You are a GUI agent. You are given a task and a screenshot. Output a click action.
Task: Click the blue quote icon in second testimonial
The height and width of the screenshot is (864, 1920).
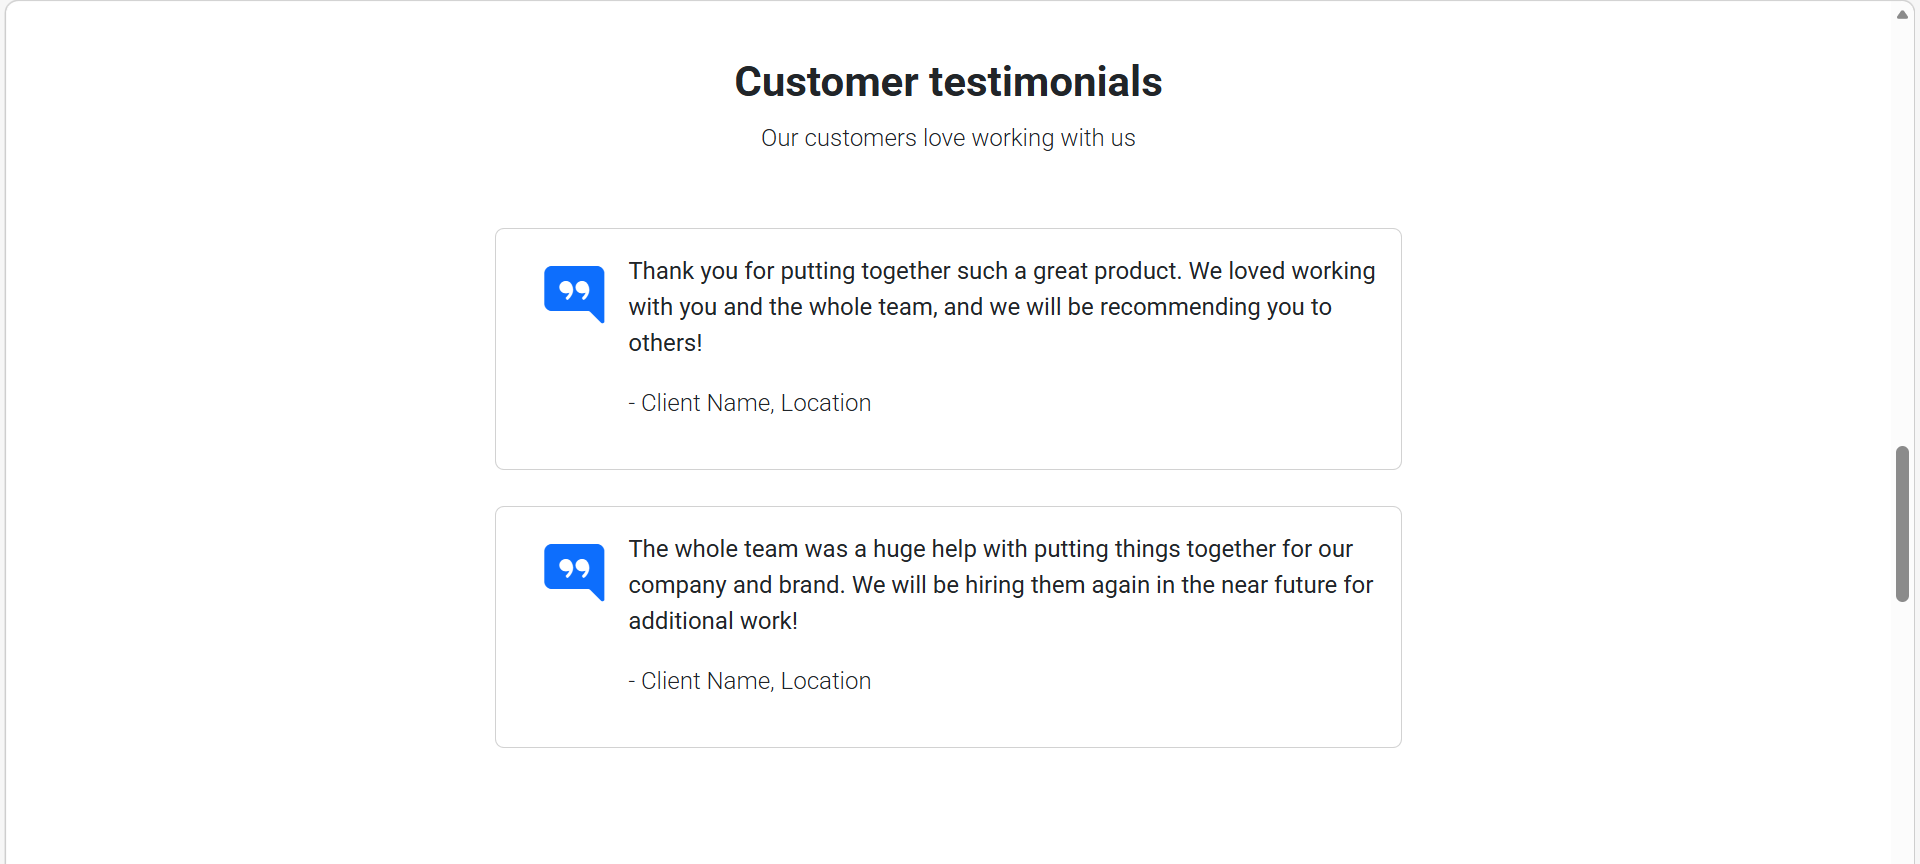[x=574, y=572]
